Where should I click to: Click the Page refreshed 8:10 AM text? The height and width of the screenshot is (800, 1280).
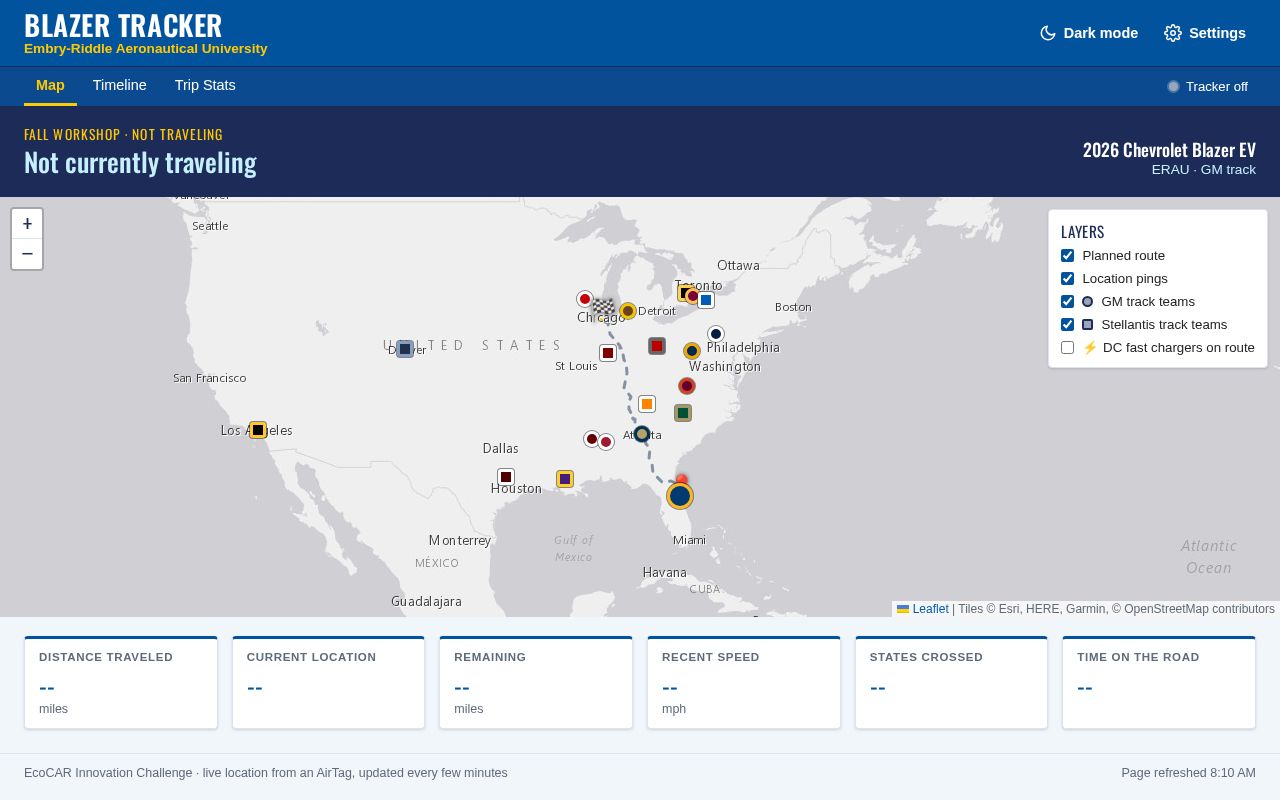tap(1188, 773)
